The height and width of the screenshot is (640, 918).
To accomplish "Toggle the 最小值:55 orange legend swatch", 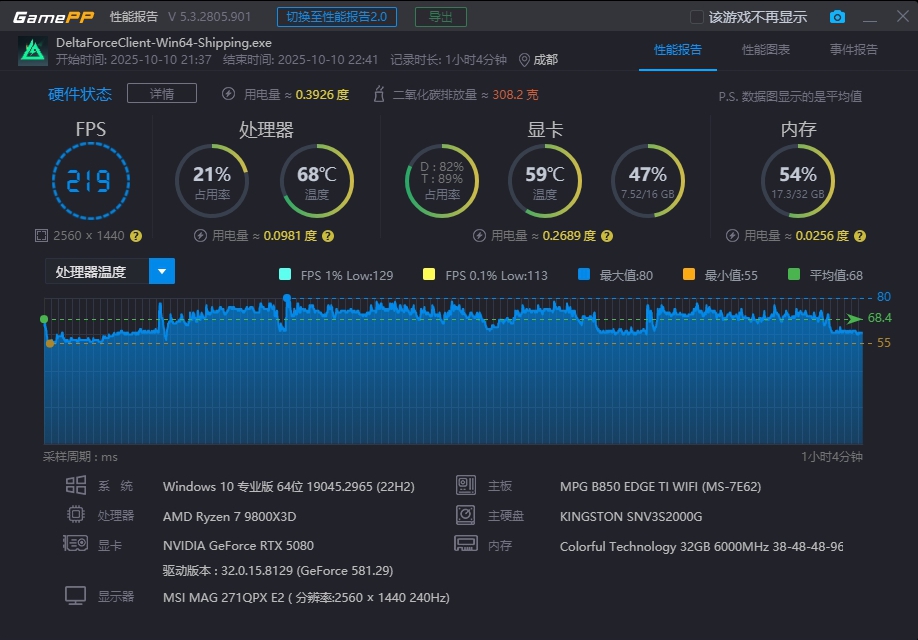I will coord(689,274).
